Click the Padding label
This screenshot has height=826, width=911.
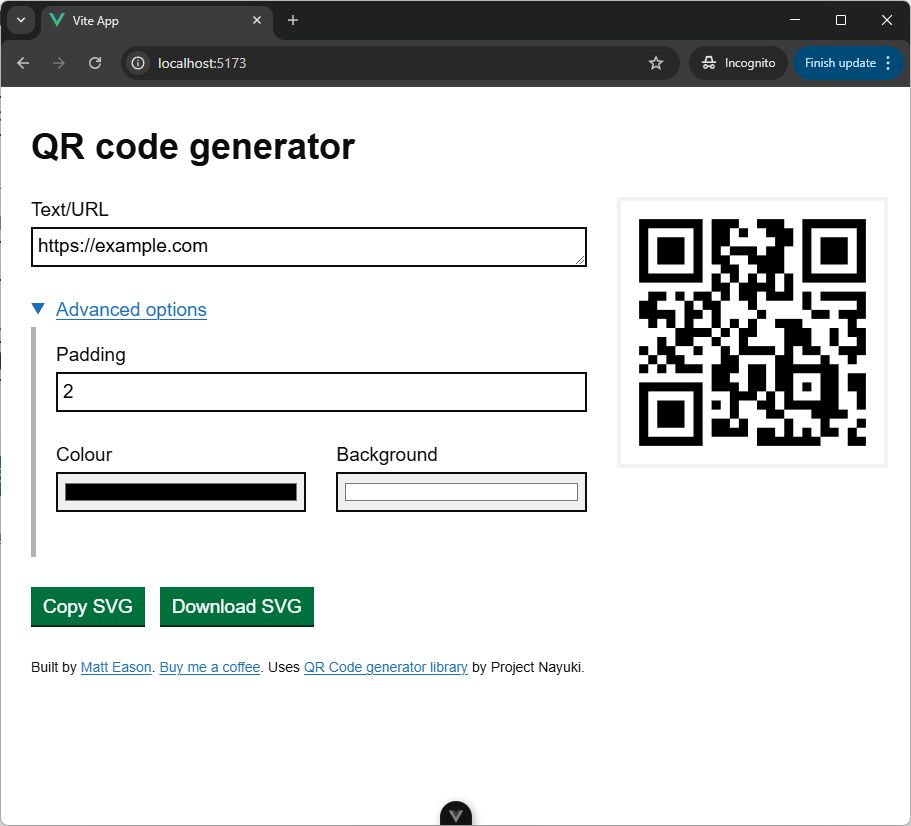click(x=91, y=354)
